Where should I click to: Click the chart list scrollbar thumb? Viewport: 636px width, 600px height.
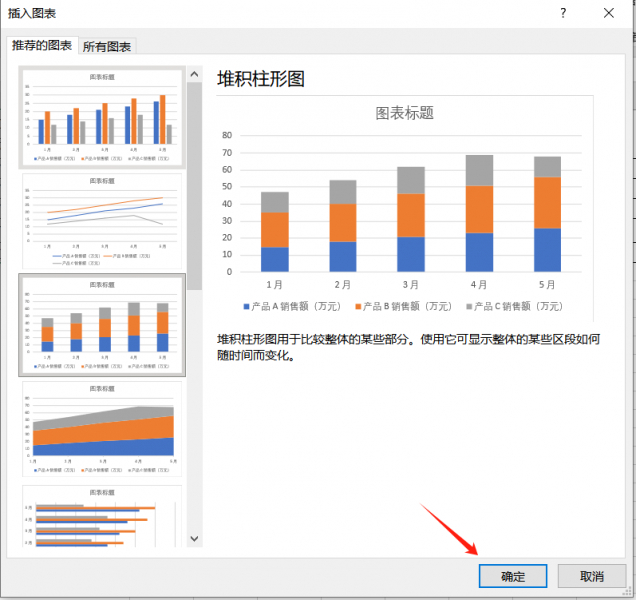[194, 186]
